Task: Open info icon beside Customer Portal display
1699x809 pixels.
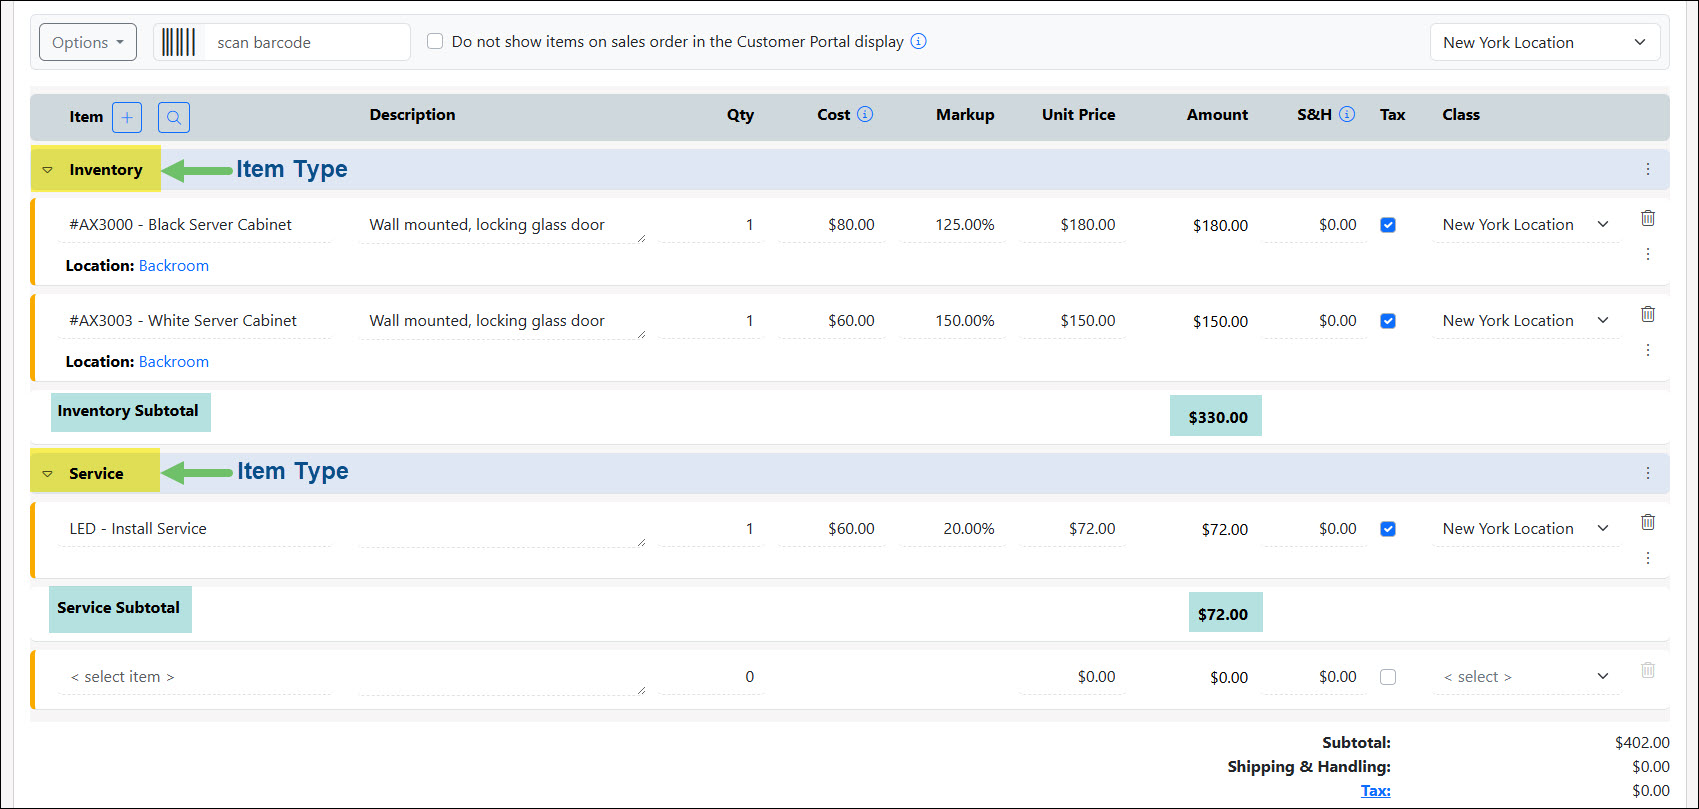Action: (x=918, y=41)
